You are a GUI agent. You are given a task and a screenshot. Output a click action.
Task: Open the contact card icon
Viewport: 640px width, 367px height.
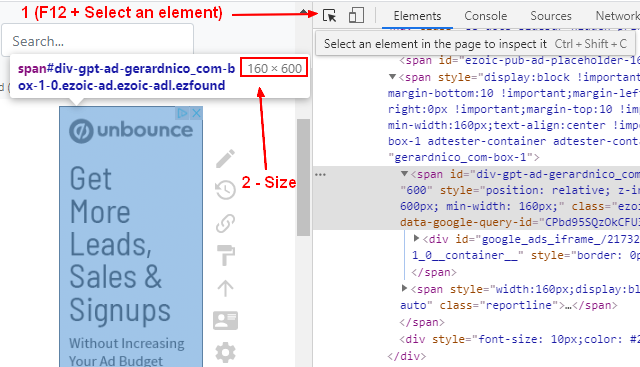tap(225, 320)
